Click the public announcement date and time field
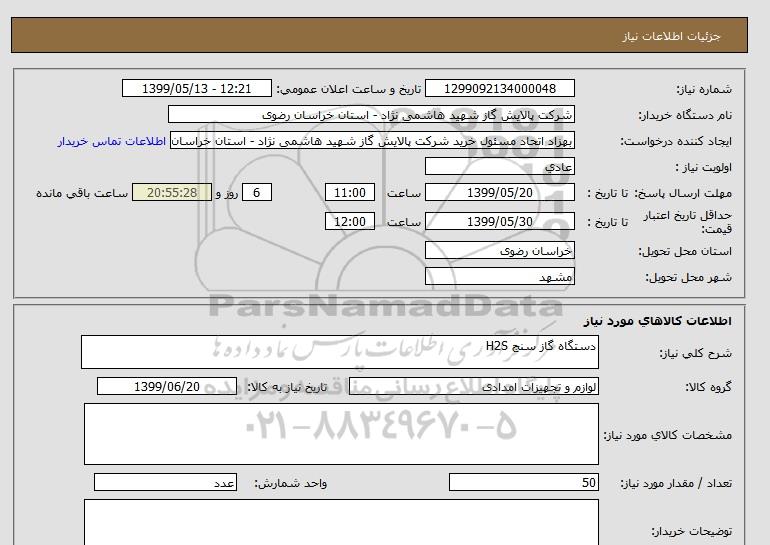The image size is (770, 545). coord(196,88)
